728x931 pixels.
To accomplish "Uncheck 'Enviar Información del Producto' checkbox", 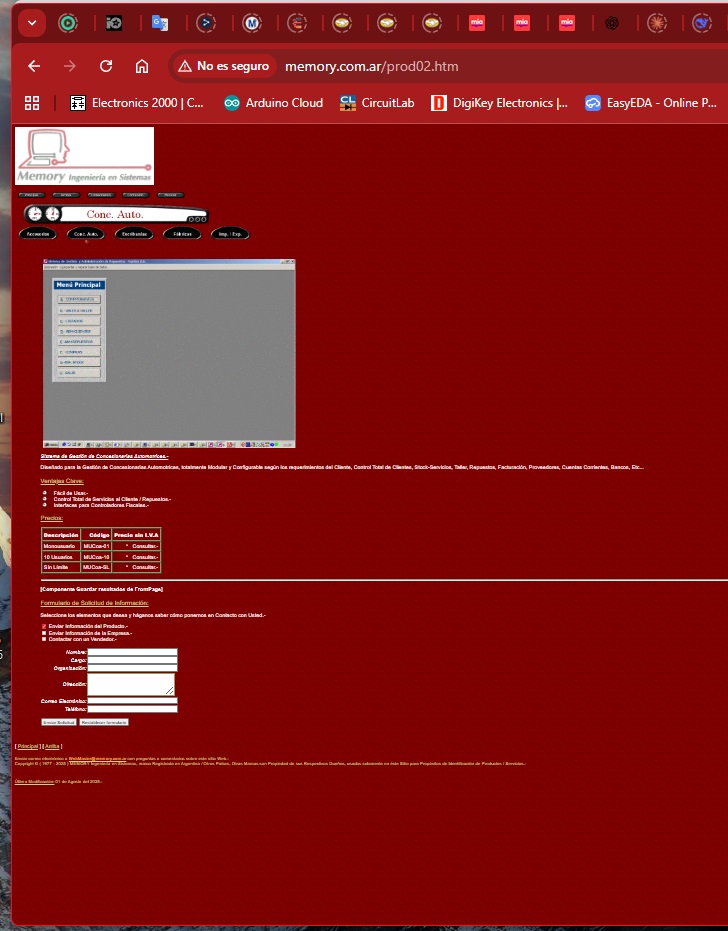I will [x=44, y=626].
